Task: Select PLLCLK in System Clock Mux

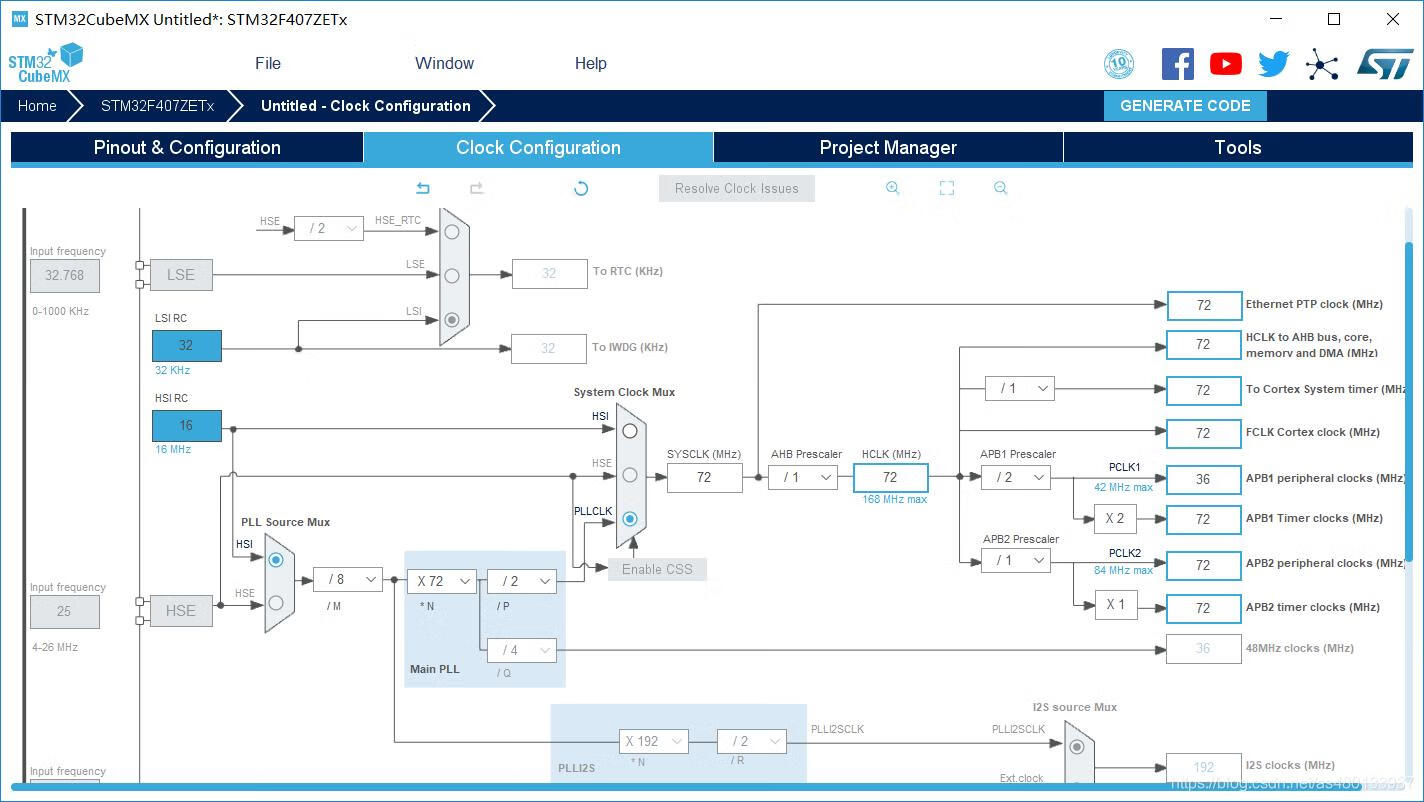Action: pyautogui.click(x=630, y=519)
